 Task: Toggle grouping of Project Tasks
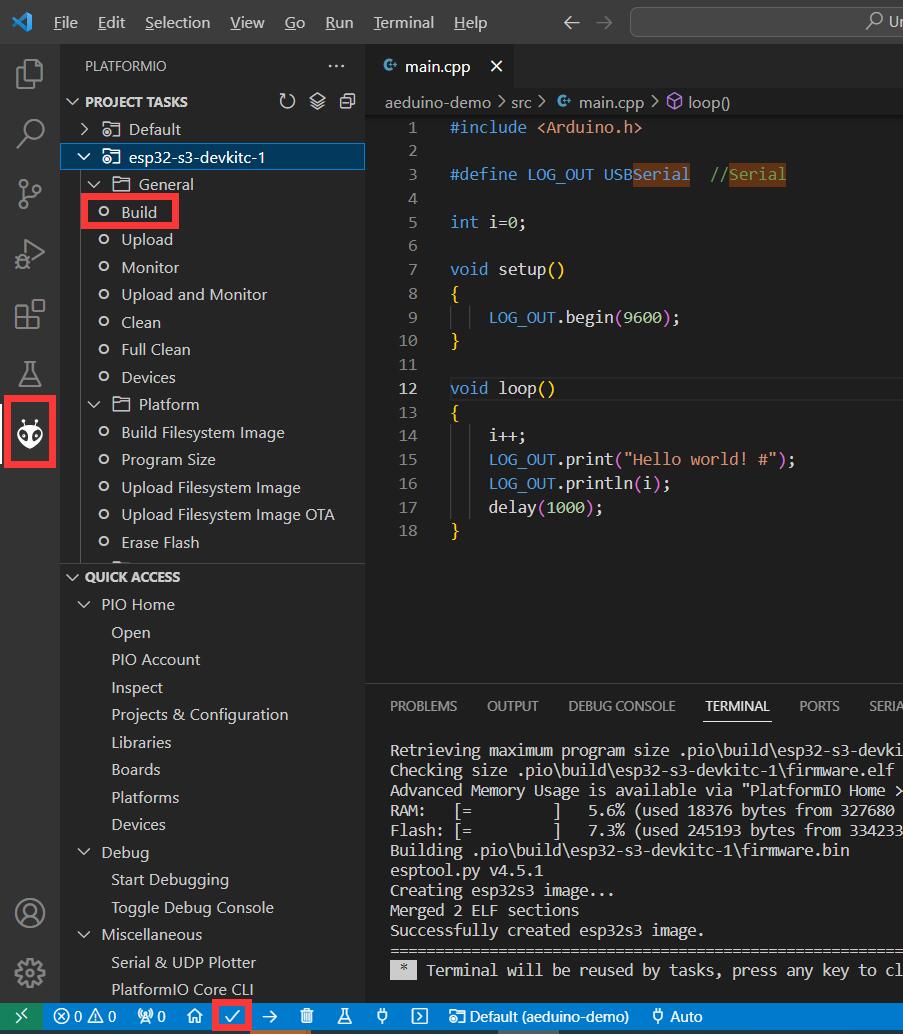[x=317, y=101]
